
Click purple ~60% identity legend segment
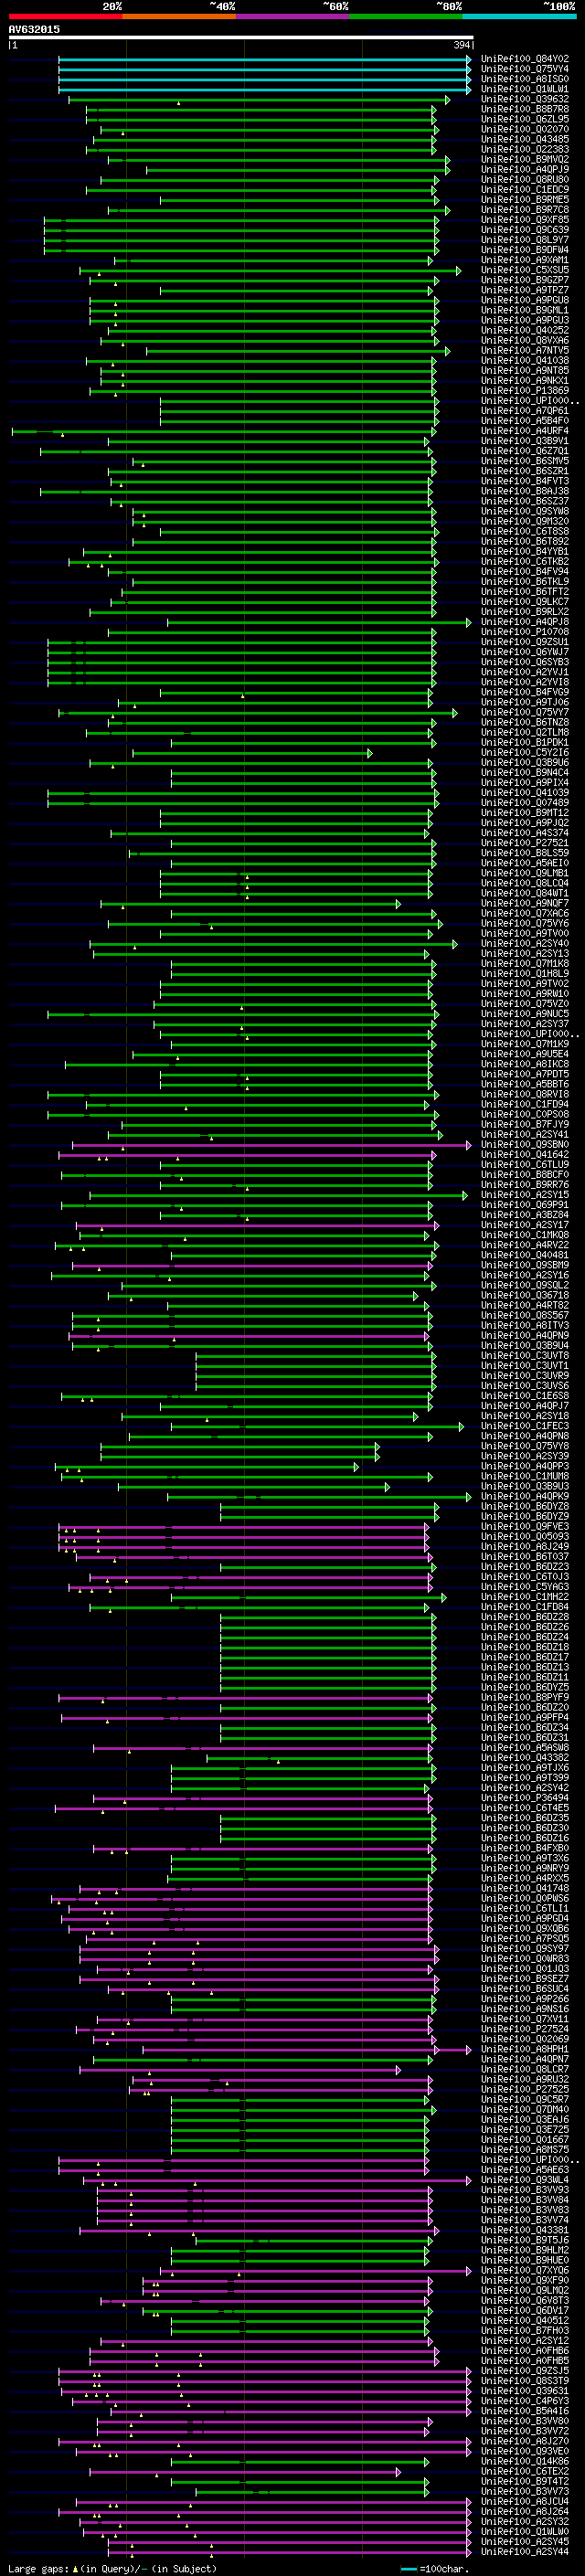(293, 16)
